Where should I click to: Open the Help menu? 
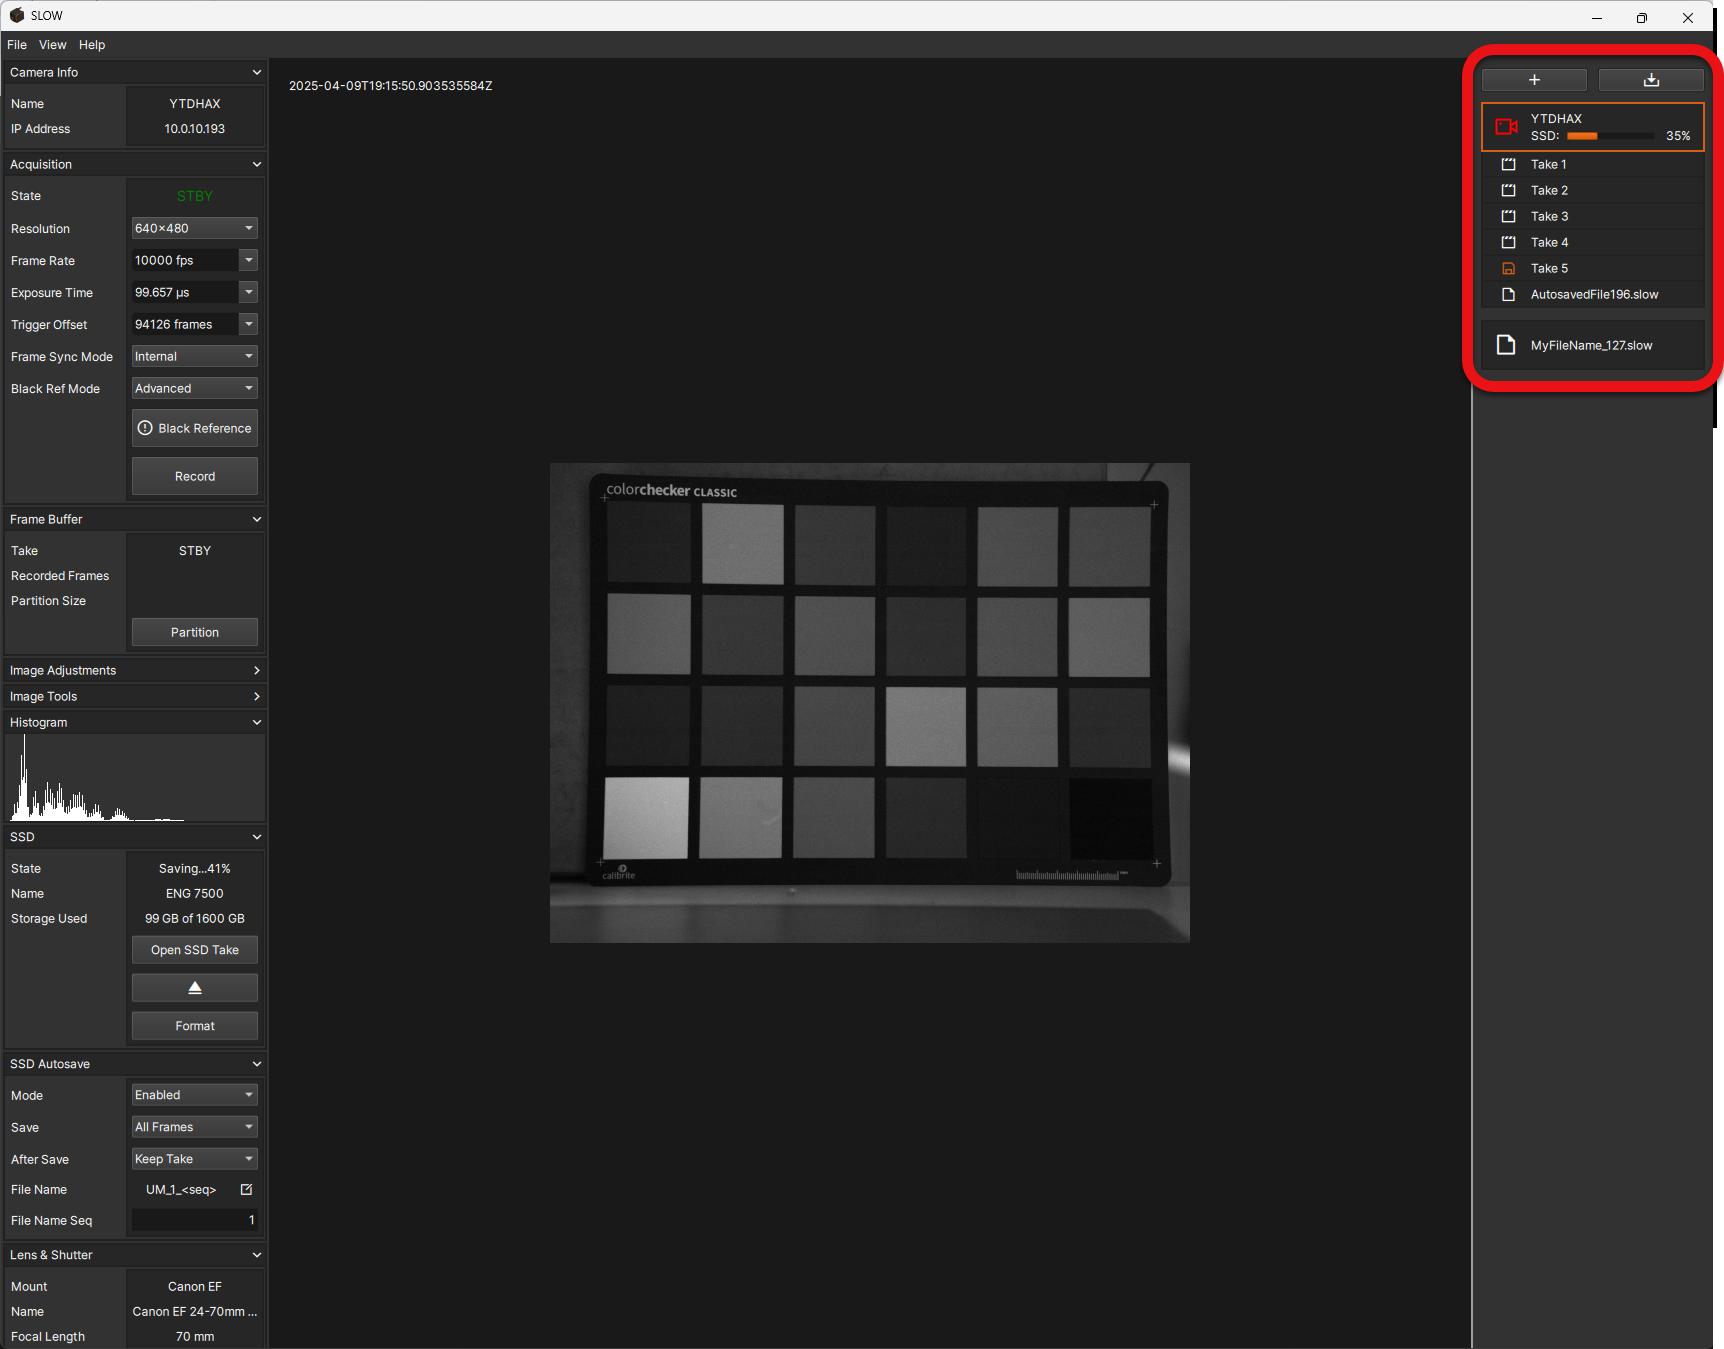[91, 44]
